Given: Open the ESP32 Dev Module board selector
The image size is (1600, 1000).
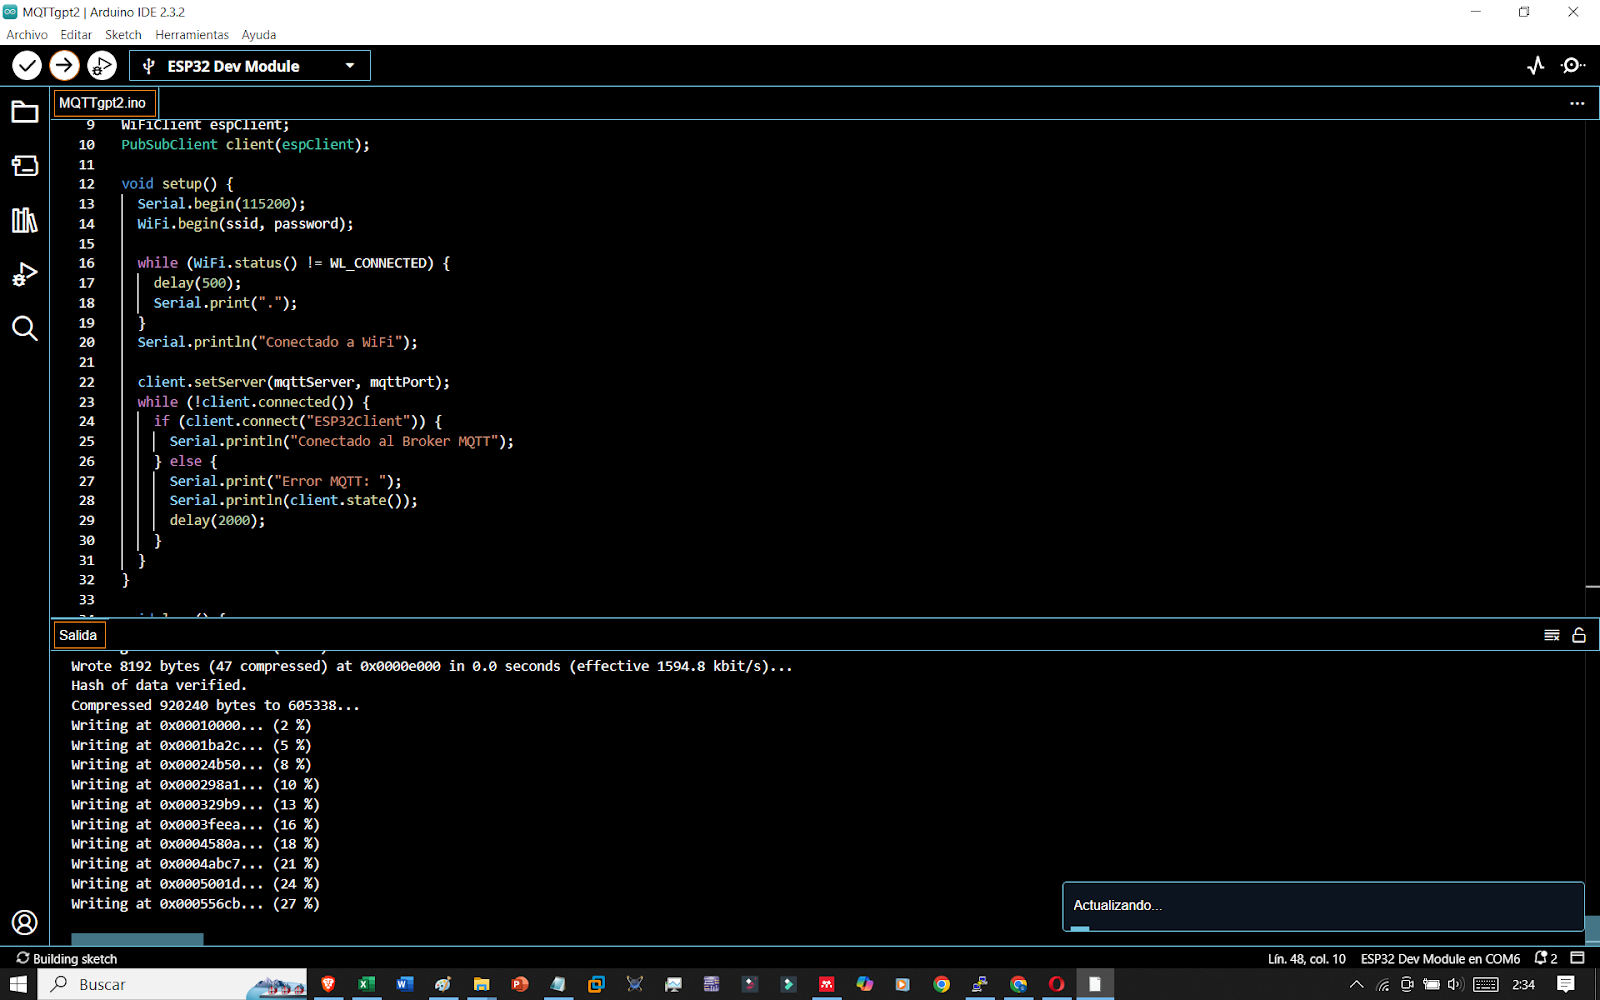Looking at the screenshot, I should [250, 66].
